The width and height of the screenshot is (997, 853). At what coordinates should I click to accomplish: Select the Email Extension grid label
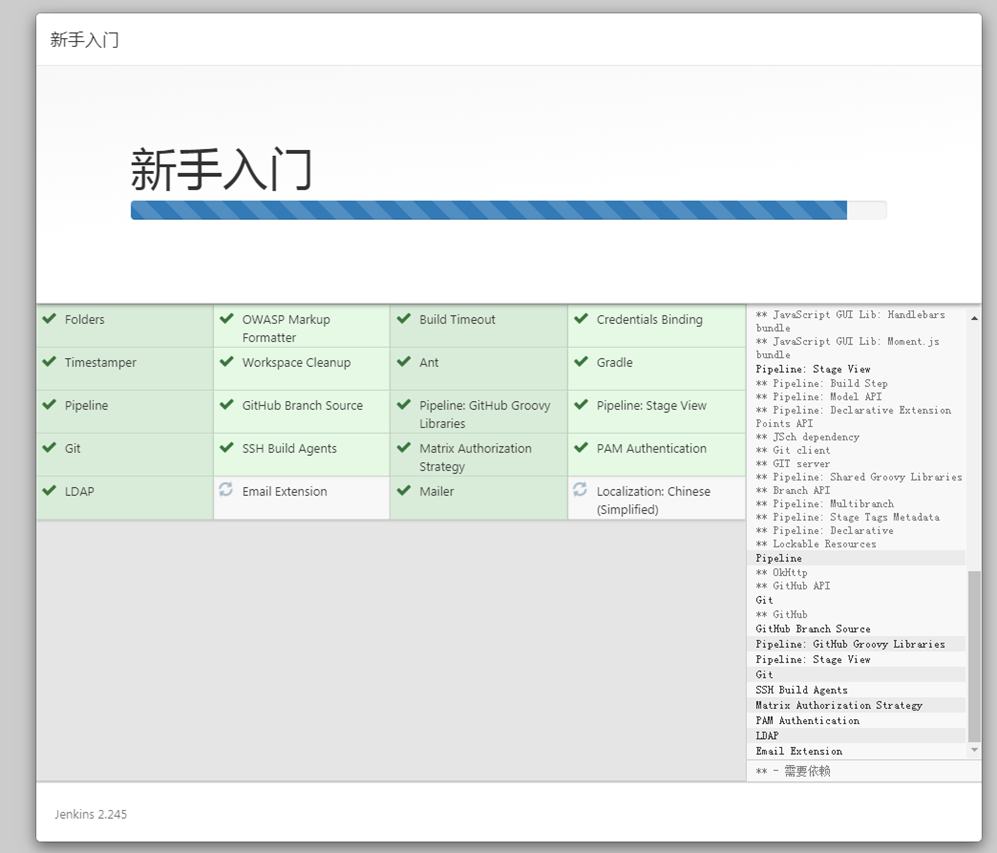click(x=284, y=491)
